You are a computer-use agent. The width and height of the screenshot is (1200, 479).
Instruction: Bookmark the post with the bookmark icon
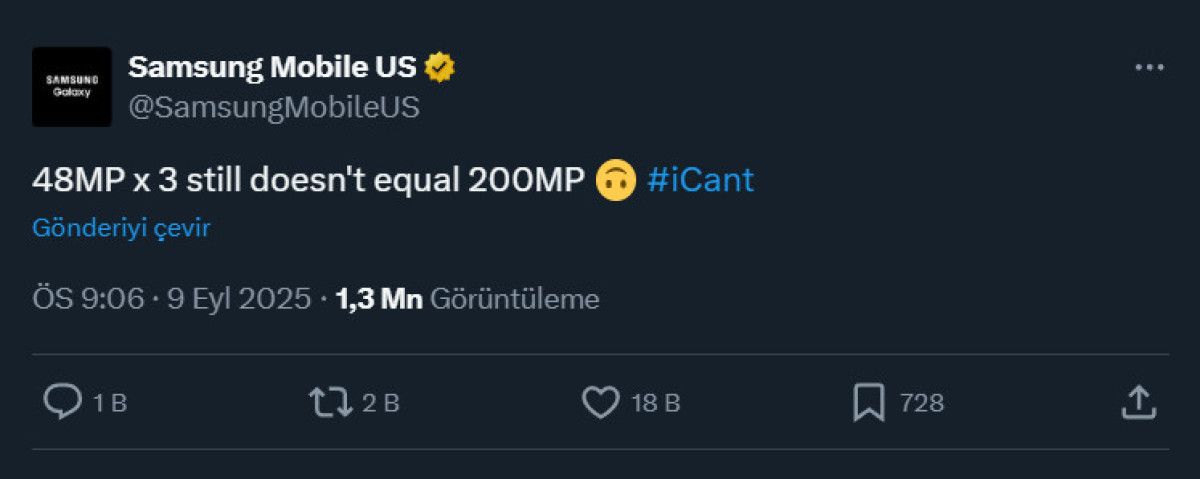coord(869,402)
